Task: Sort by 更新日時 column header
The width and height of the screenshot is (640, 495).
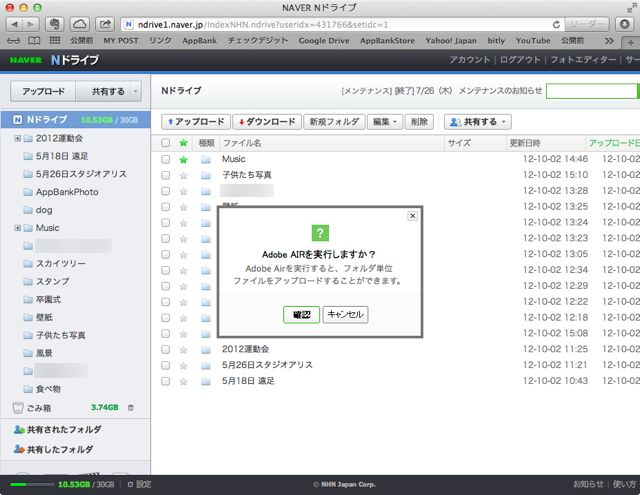Action: (x=525, y=143)
